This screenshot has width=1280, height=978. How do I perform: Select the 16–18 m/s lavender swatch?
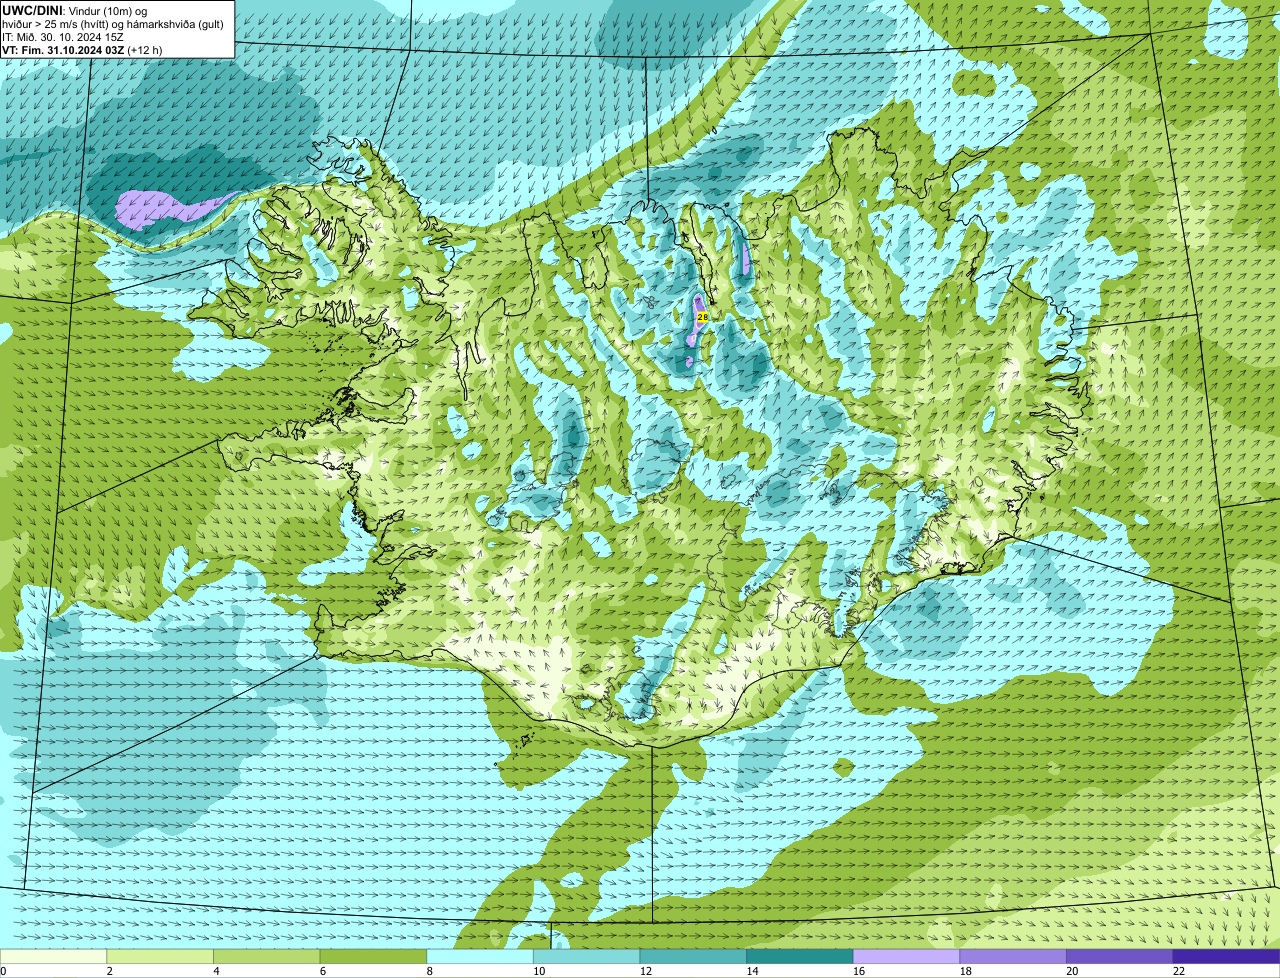[906, 957]
